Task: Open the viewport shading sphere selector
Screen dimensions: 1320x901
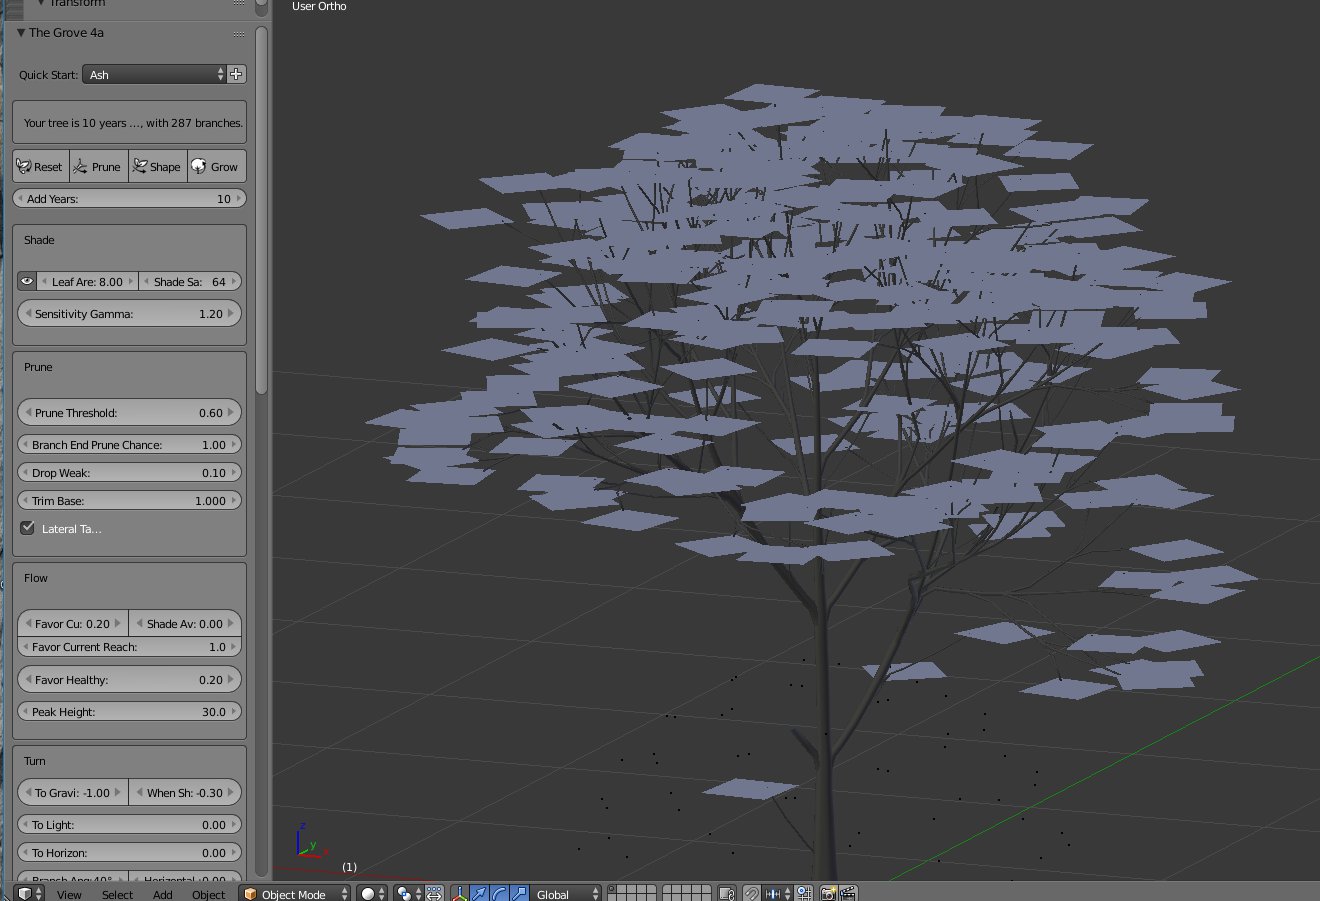Action: tap(373, 894)
